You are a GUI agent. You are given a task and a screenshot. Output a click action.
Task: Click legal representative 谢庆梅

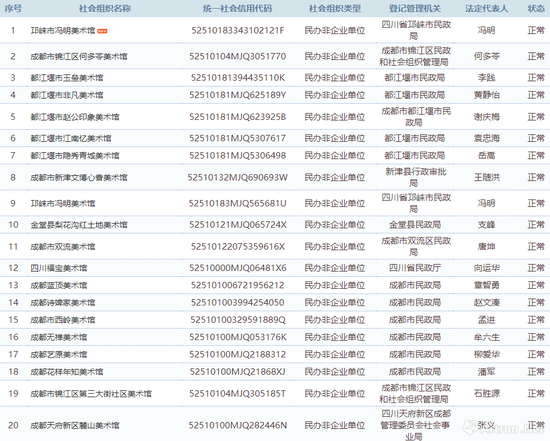click(487, 117)
